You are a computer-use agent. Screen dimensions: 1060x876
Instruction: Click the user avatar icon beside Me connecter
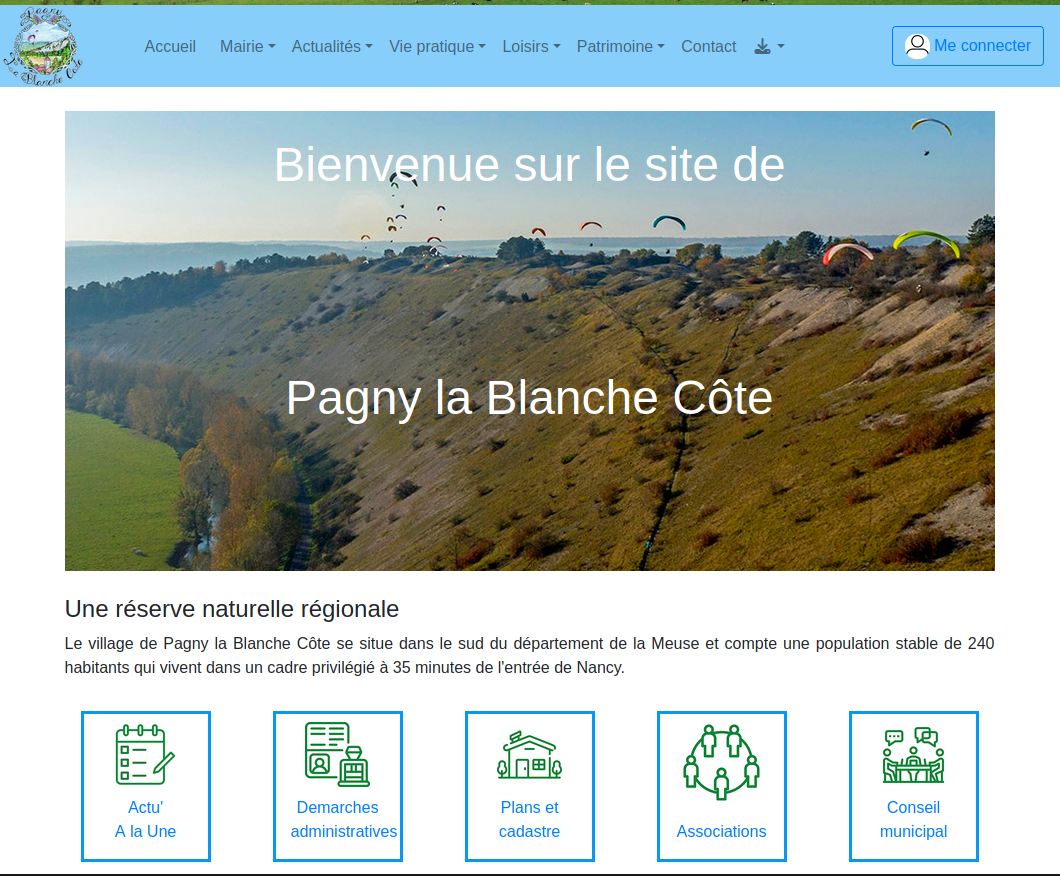click(916, 46)
